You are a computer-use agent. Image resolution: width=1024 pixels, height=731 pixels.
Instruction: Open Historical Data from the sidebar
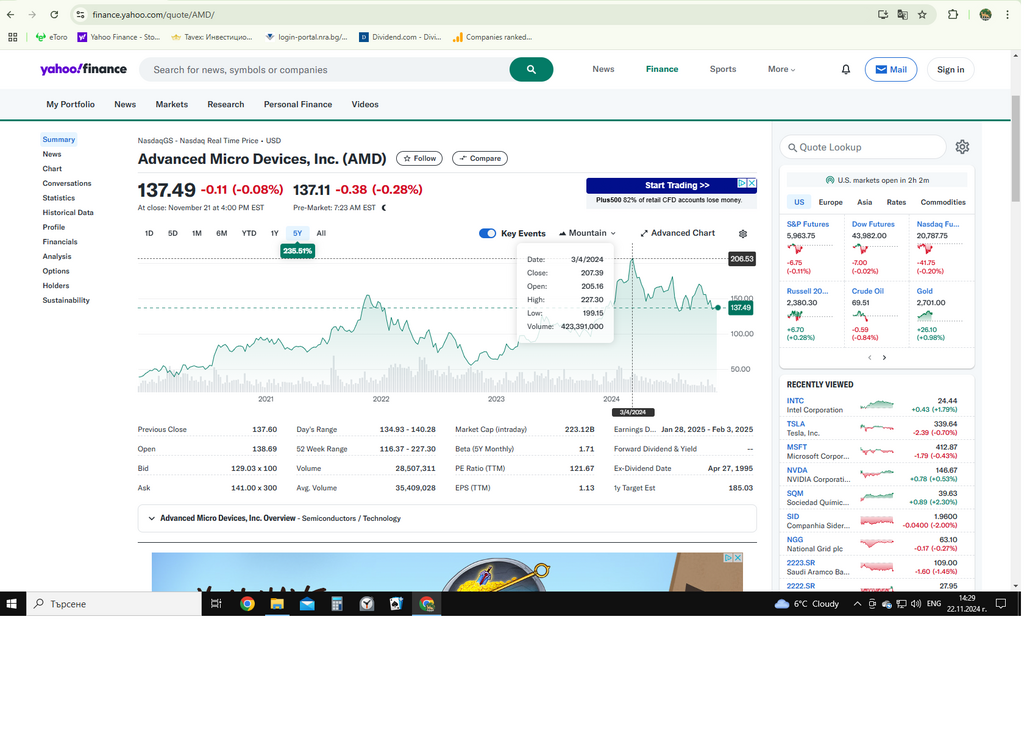pos(68,212)
